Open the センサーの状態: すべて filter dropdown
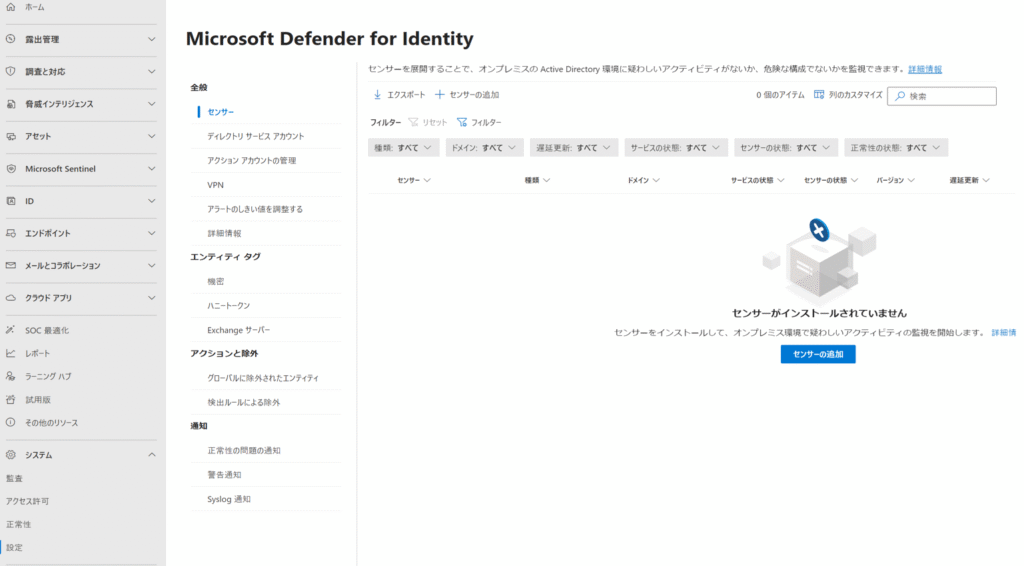 pos(785,148)
